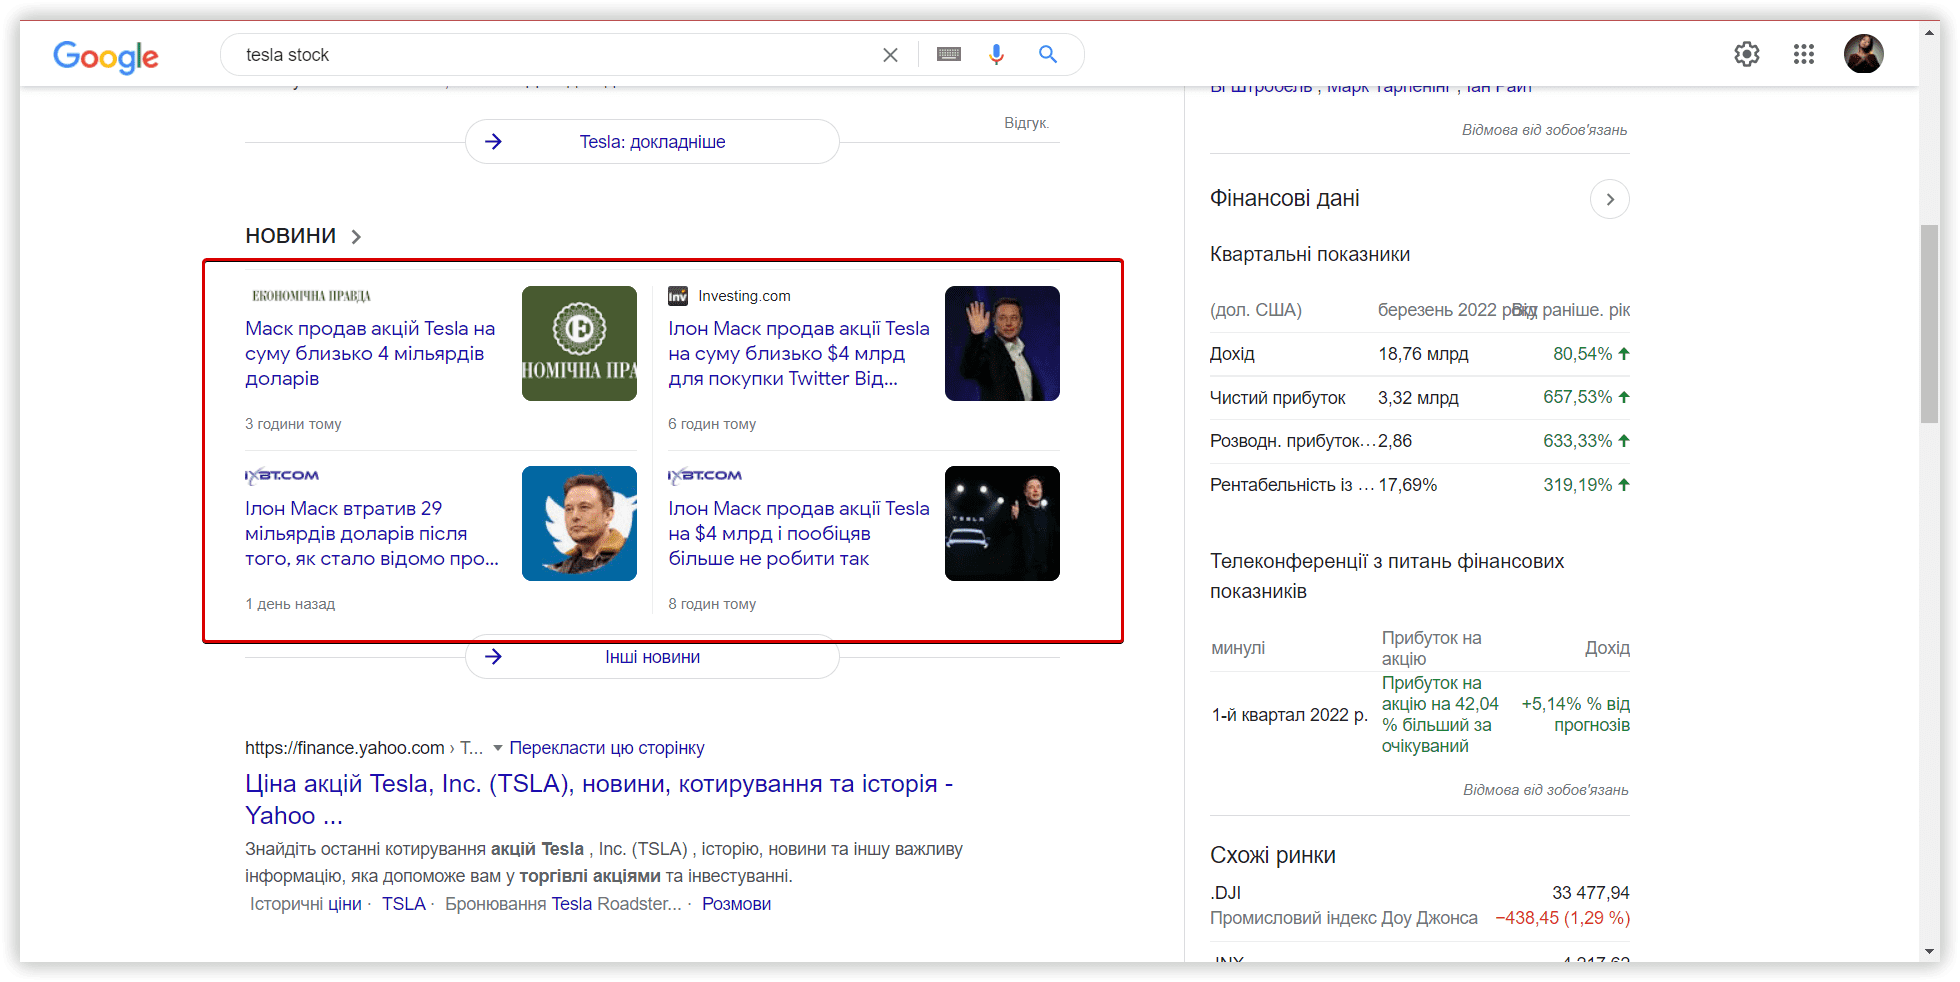Open Бронювання Tesla Roadster sitelink

(x=563, y=904)
